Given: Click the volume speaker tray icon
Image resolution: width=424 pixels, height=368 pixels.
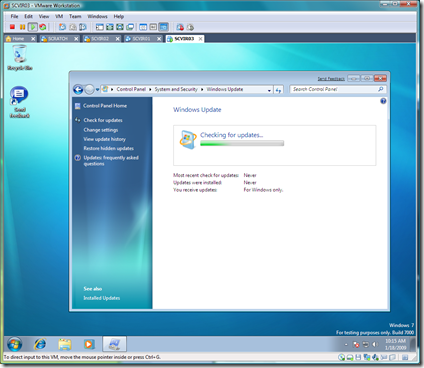Looking at the screenshot, I should pyautogui.click(x=375, y=344).
